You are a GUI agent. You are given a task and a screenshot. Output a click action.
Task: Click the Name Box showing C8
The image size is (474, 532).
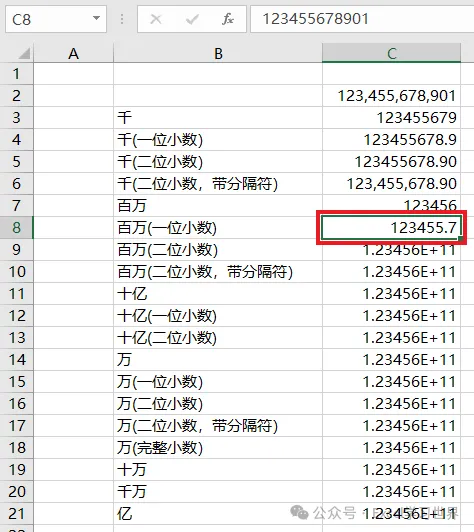tap(56, 19)
